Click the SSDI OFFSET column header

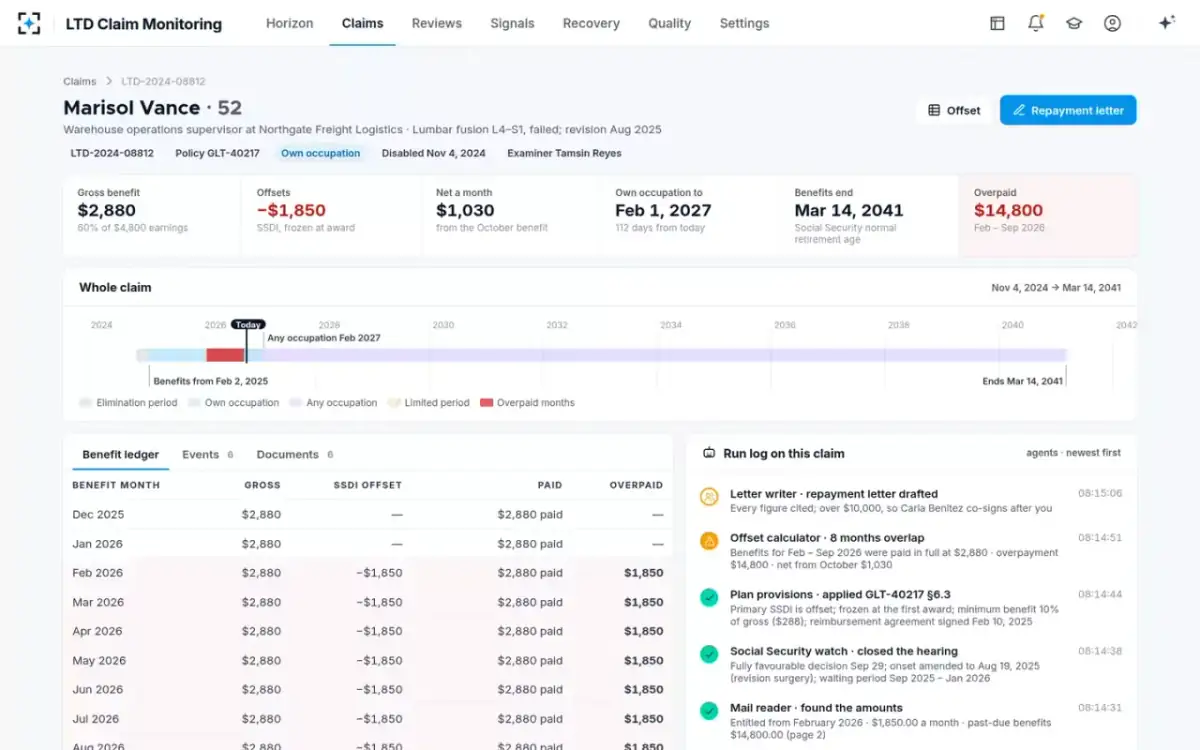(368, 485)
